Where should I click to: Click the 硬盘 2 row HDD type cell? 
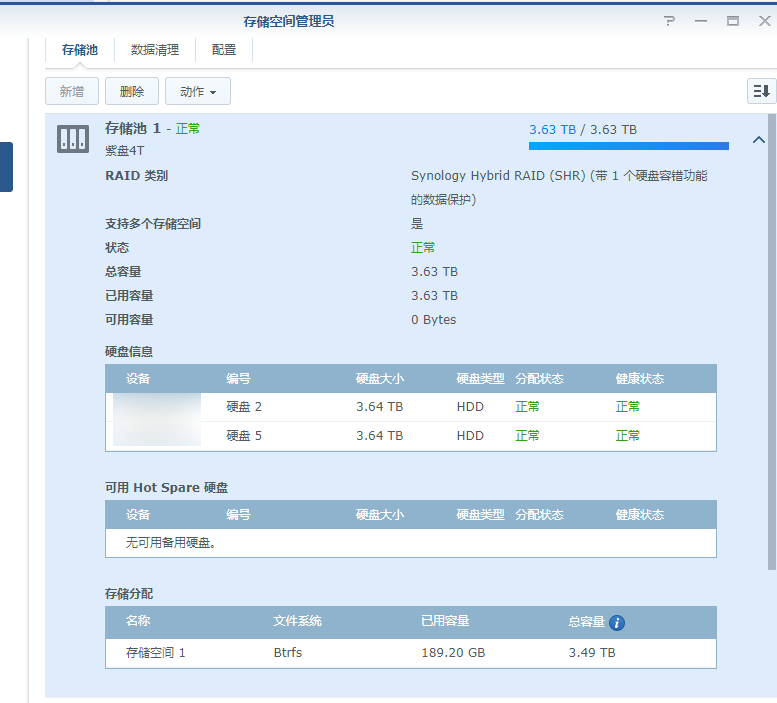tap(470, 407)
